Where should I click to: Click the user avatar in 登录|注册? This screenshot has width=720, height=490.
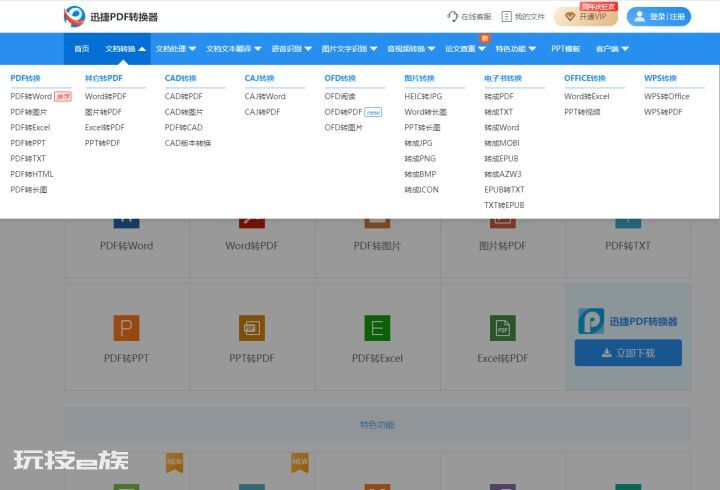pyautogui.click(x=639, y=17)
